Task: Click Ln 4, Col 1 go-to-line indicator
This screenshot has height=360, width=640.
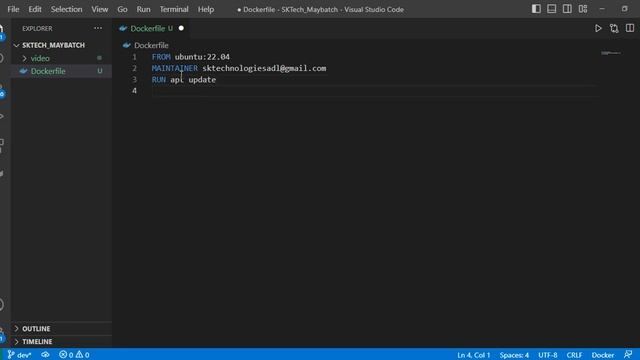Action: point(473,355)
